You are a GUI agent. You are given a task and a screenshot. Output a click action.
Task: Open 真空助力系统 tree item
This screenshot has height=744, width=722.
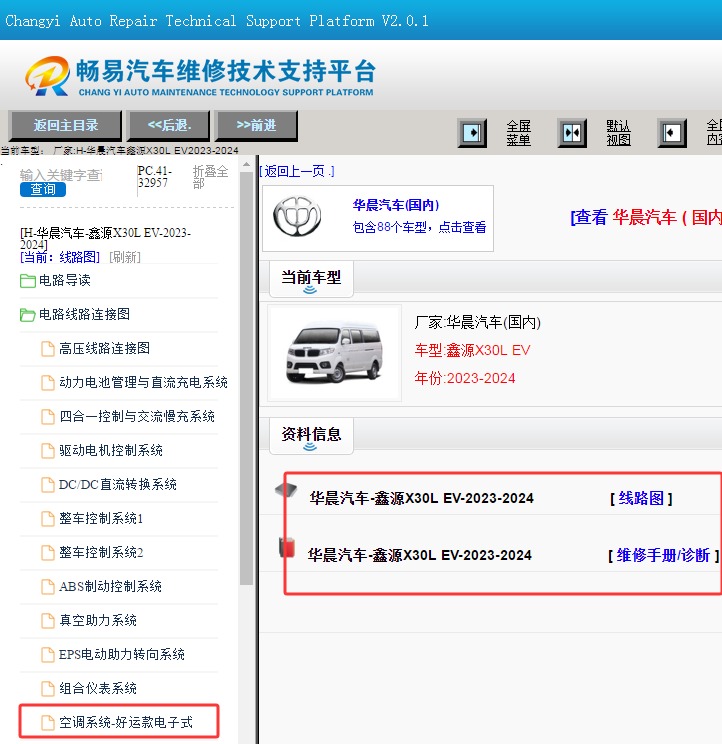98,621
